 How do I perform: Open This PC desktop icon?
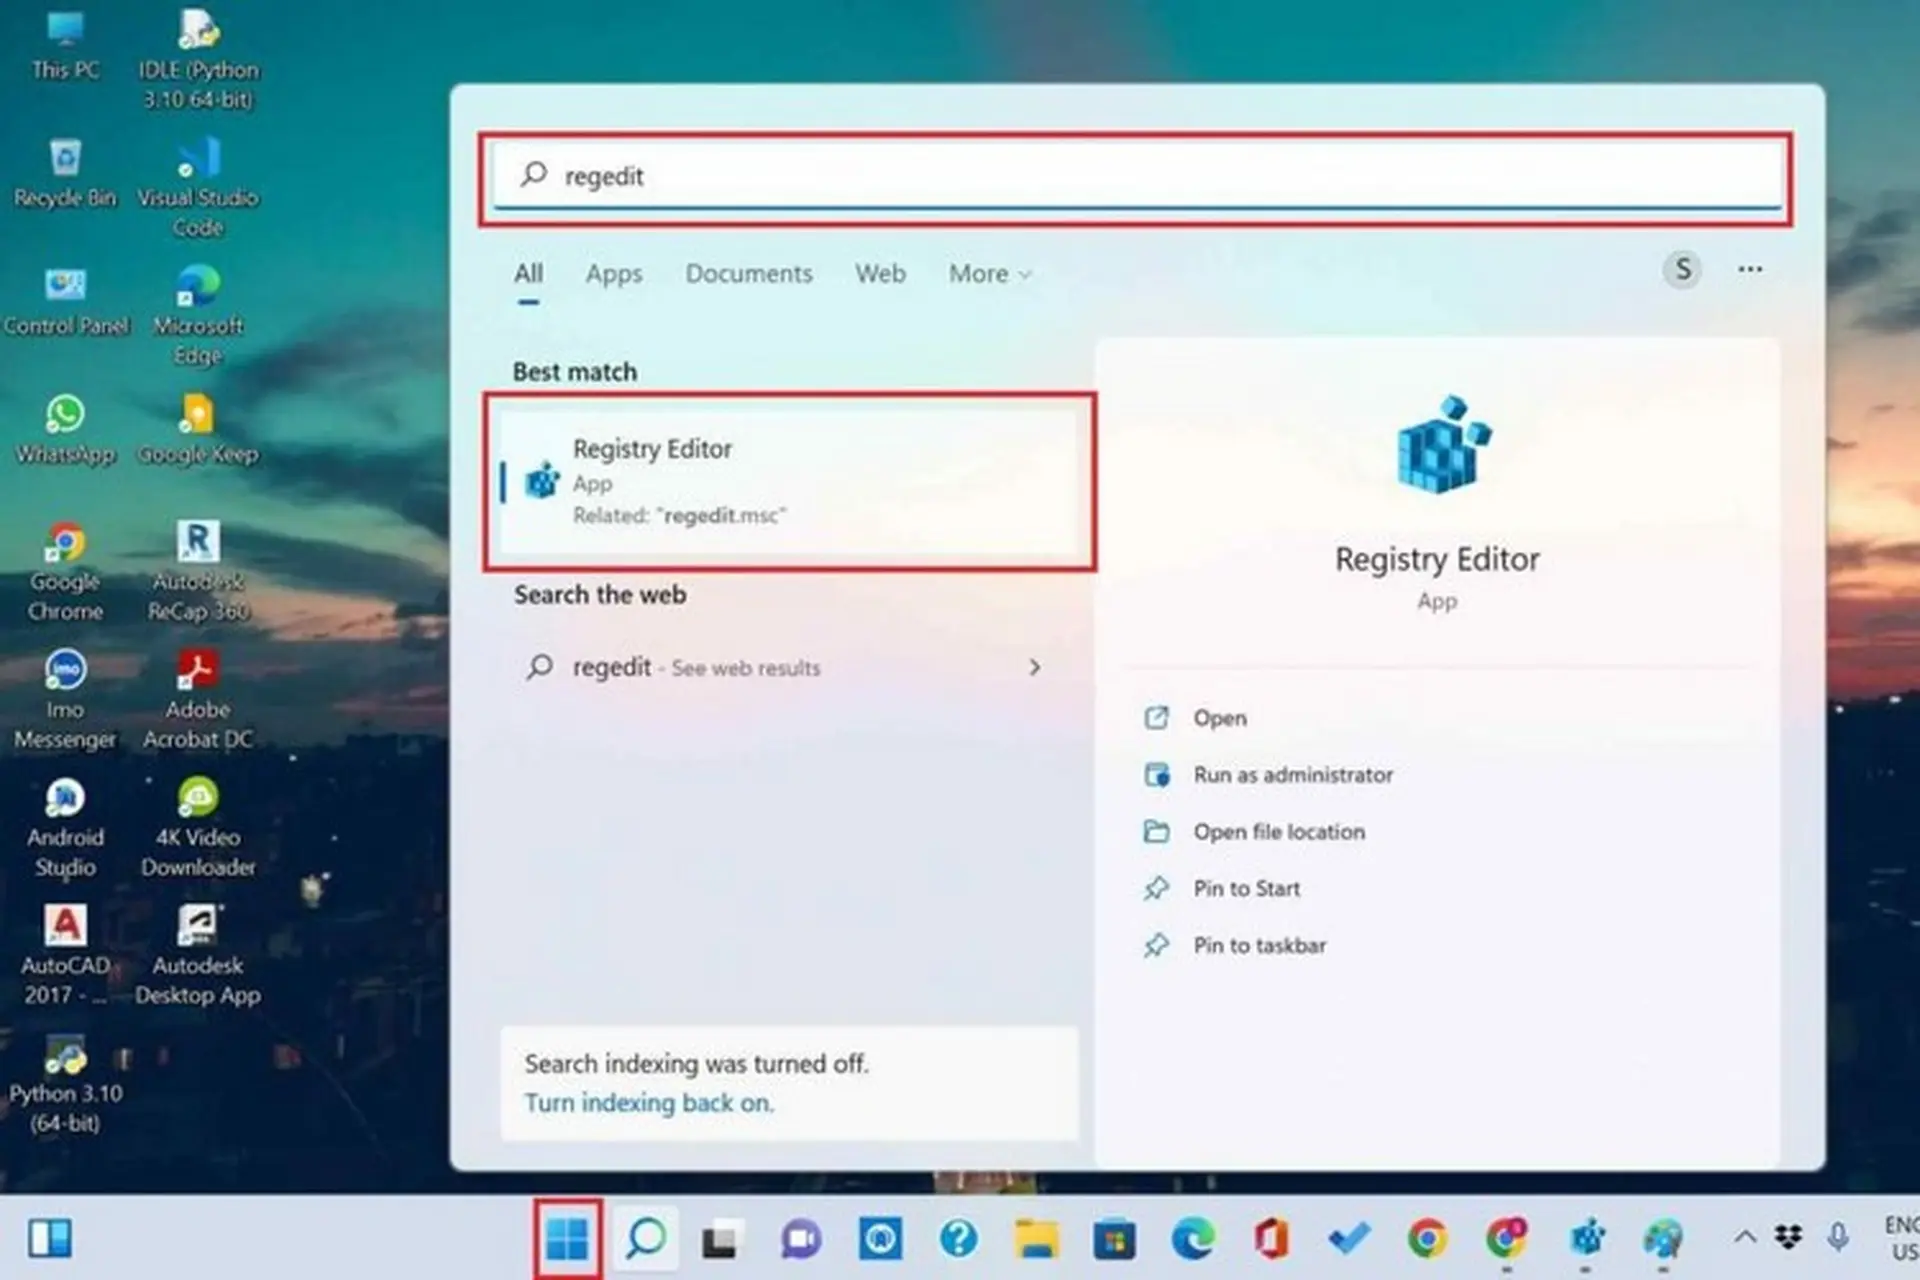pos(65,44)
